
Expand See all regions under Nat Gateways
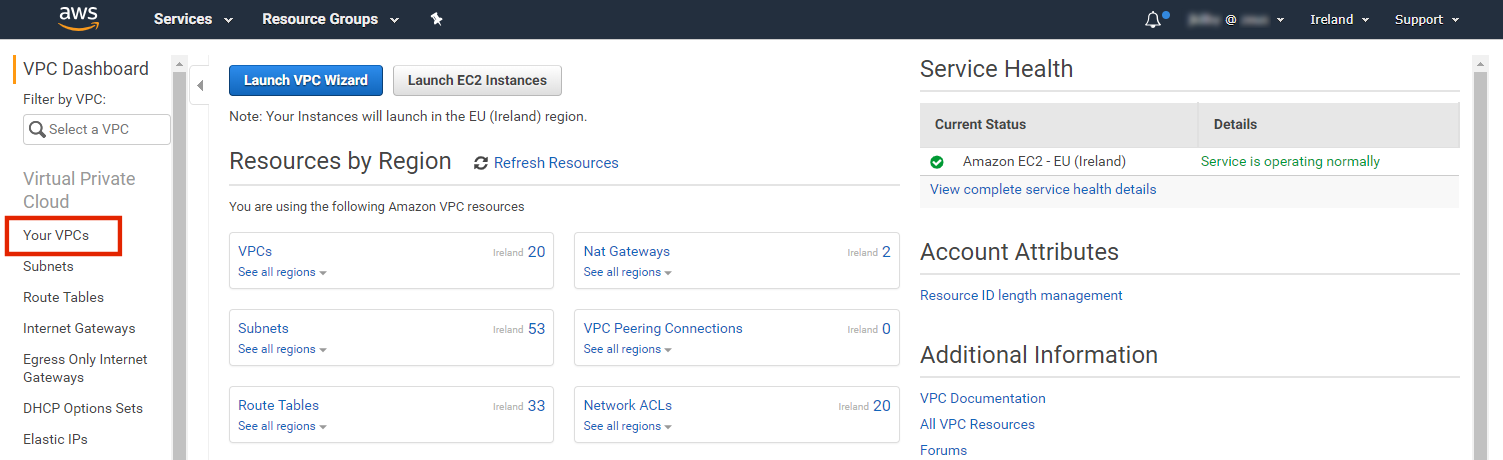point(627,272)
